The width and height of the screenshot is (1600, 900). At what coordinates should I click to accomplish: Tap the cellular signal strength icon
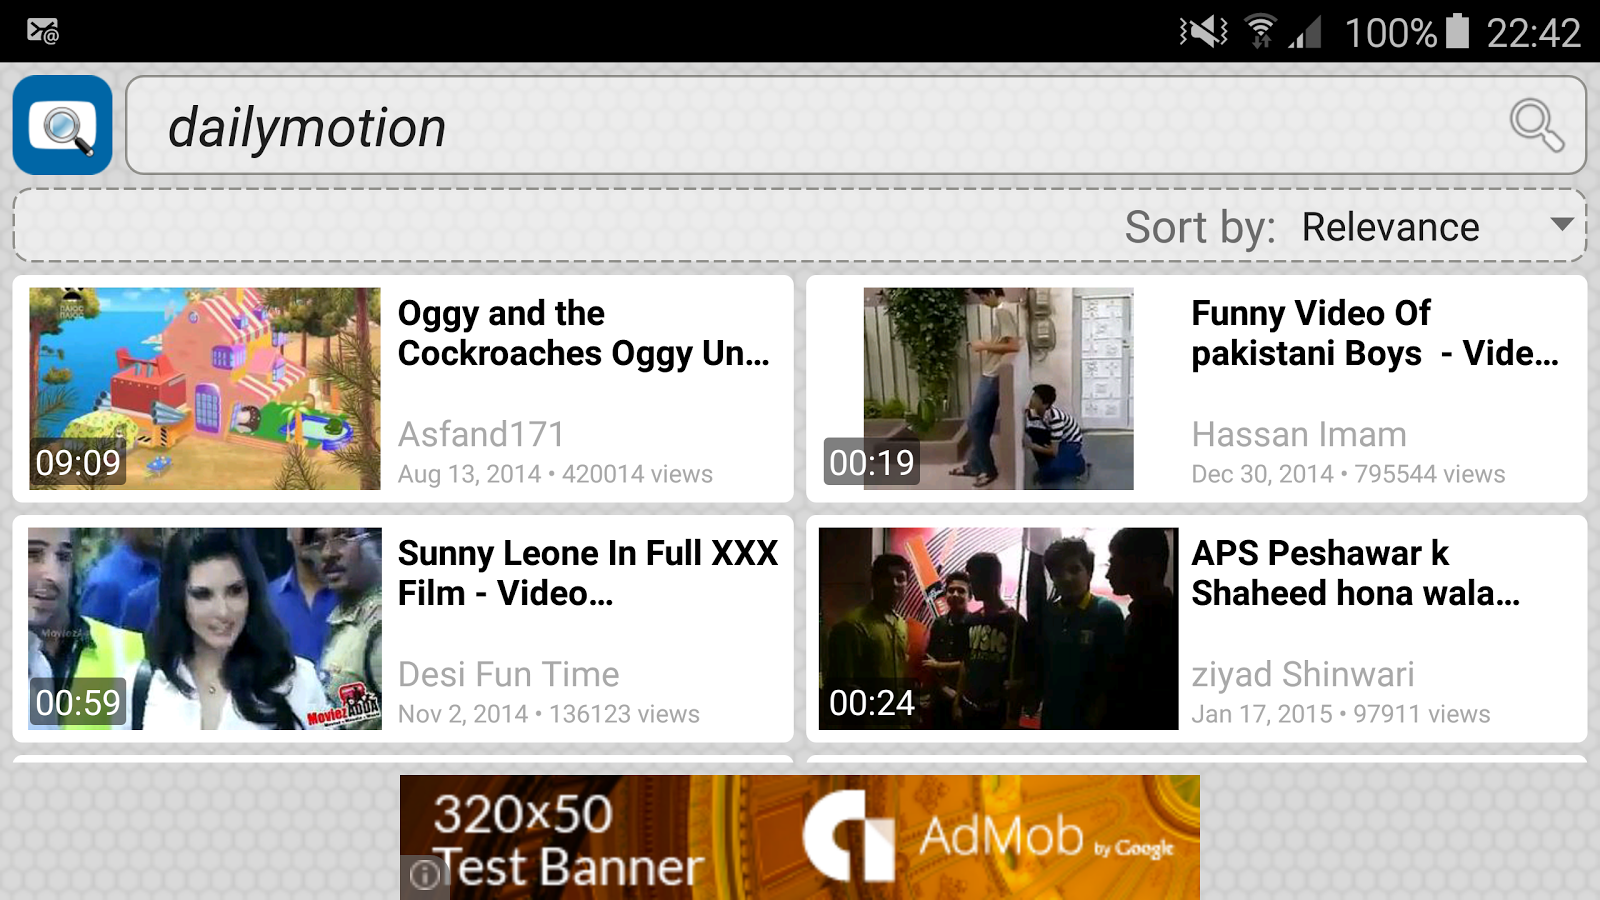pos(1305,32)
